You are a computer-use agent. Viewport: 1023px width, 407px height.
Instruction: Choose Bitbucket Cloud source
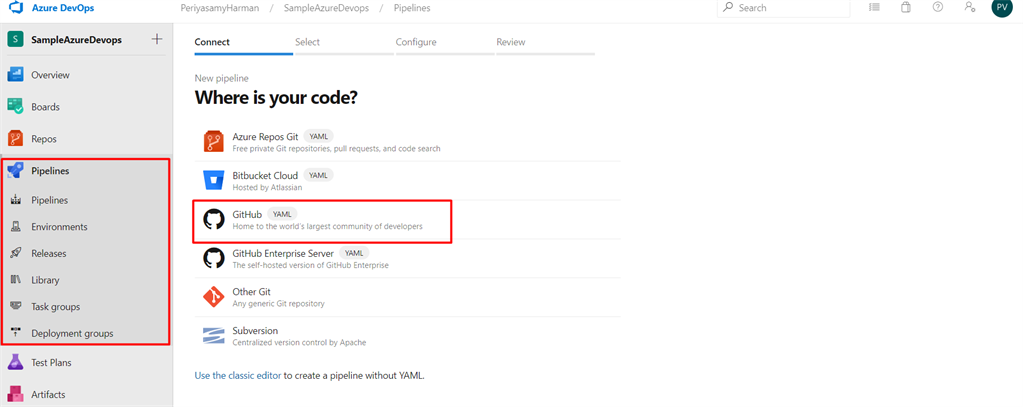point(407,181)
